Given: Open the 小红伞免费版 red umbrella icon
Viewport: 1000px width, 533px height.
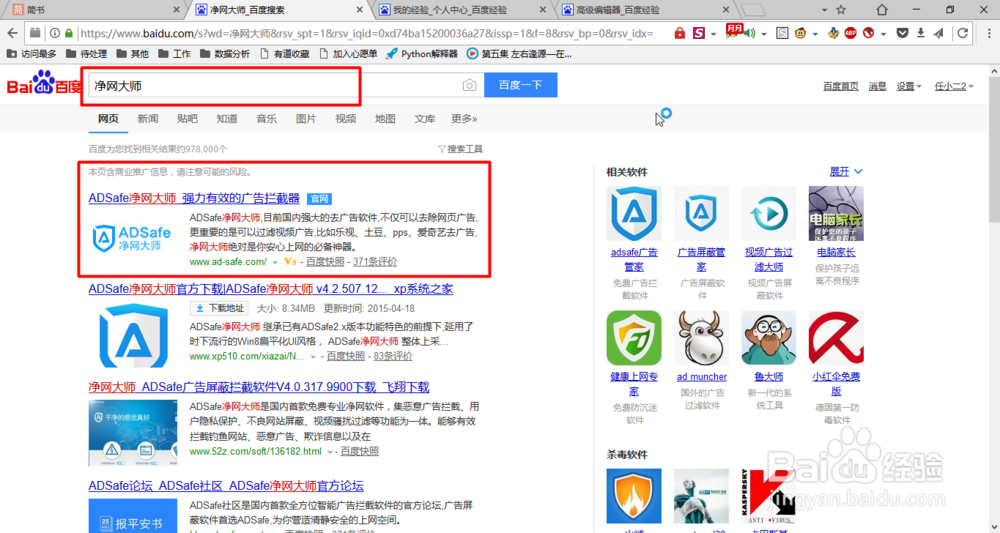Looking at the screenshot, I should click(836, 338).
